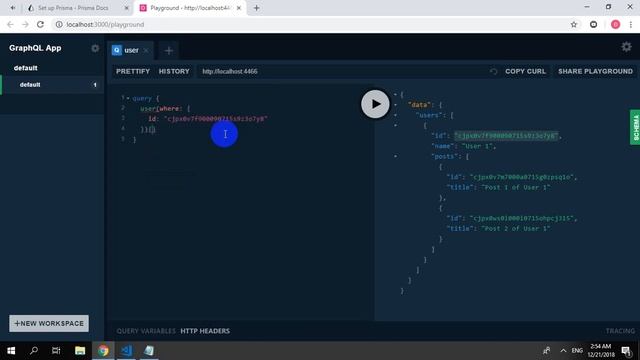
Task: Collapse the "users" array in the response
Action: click(x=395, y=115)
